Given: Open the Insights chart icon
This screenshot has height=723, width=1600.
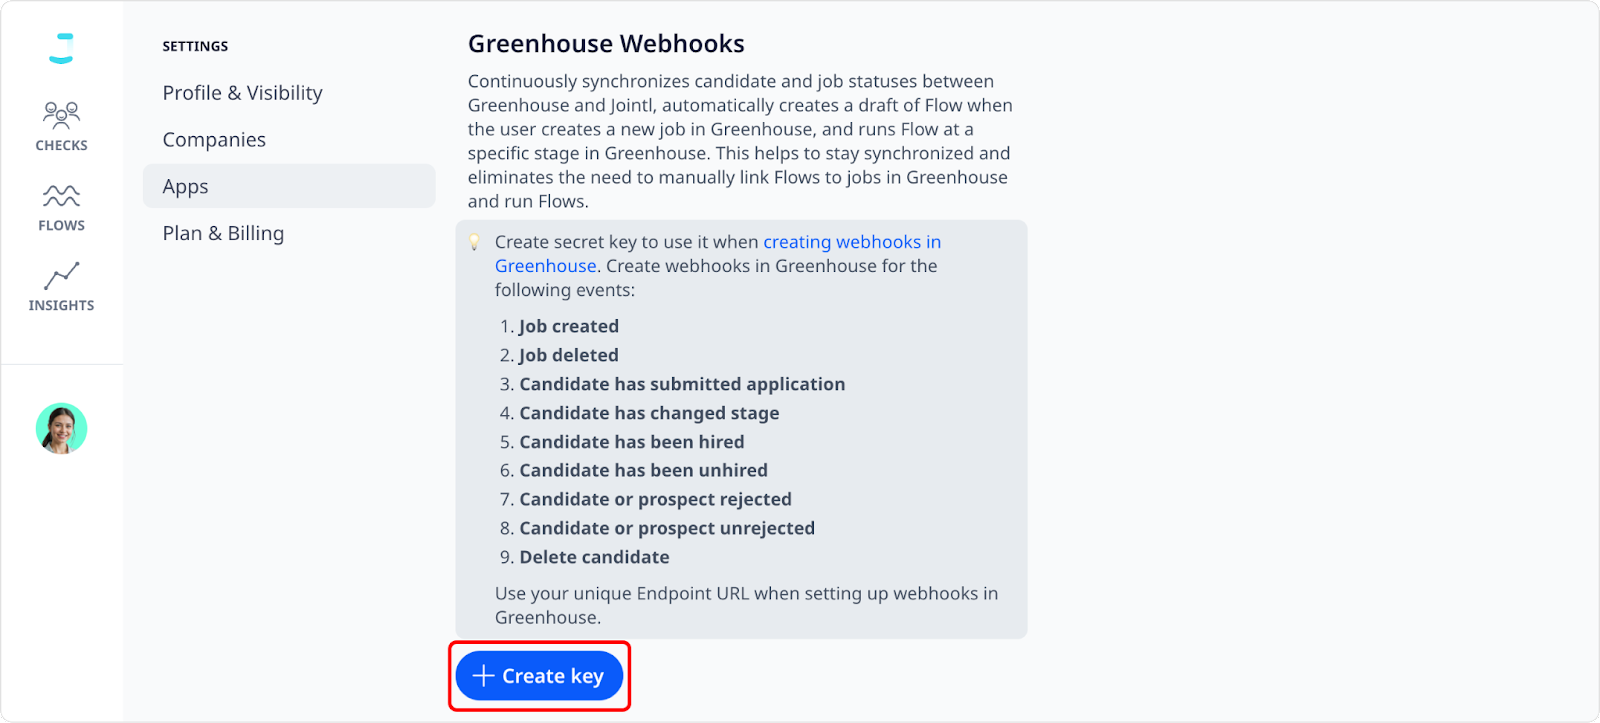Looking at the screenshot, I should [x=61, y=276].
